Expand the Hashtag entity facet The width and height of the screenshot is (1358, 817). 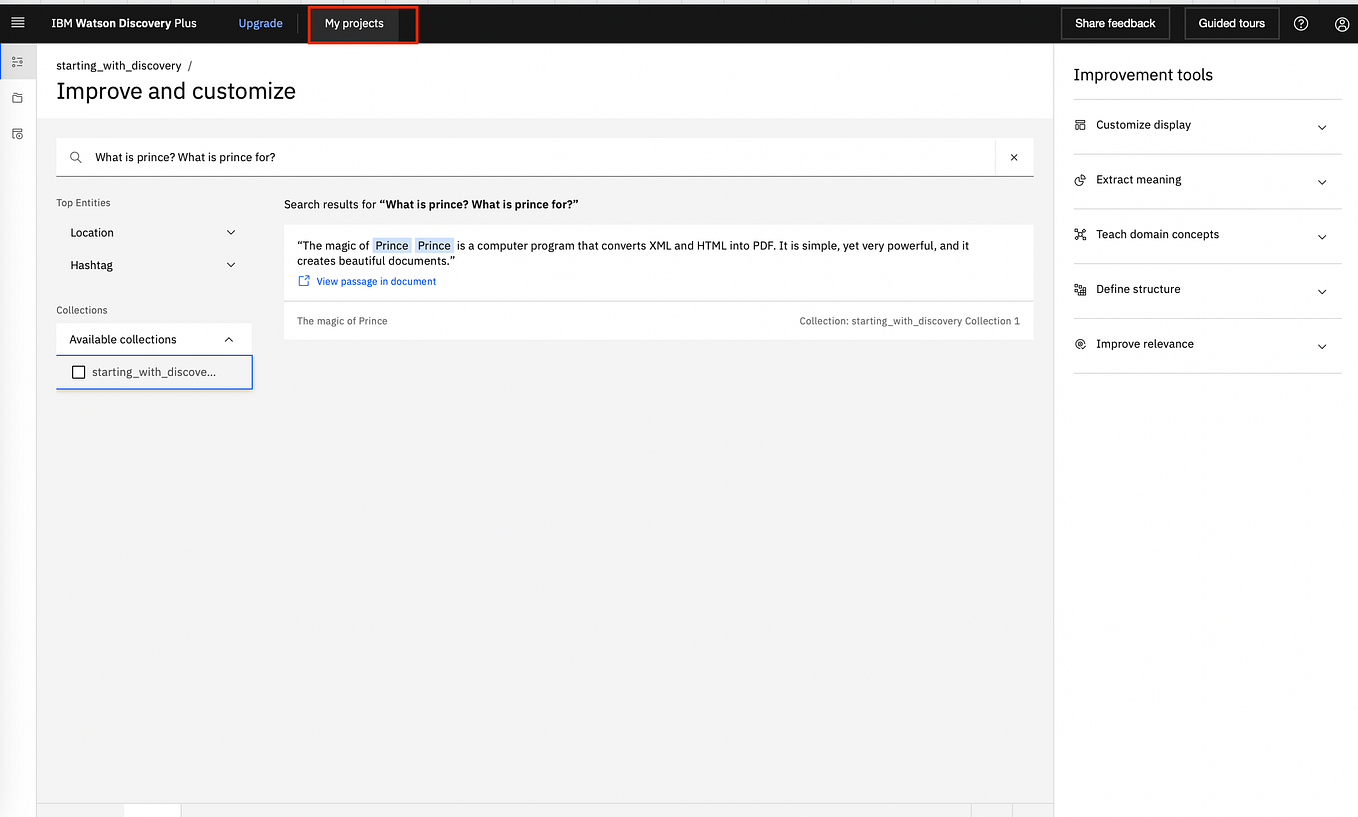point(154,266)
